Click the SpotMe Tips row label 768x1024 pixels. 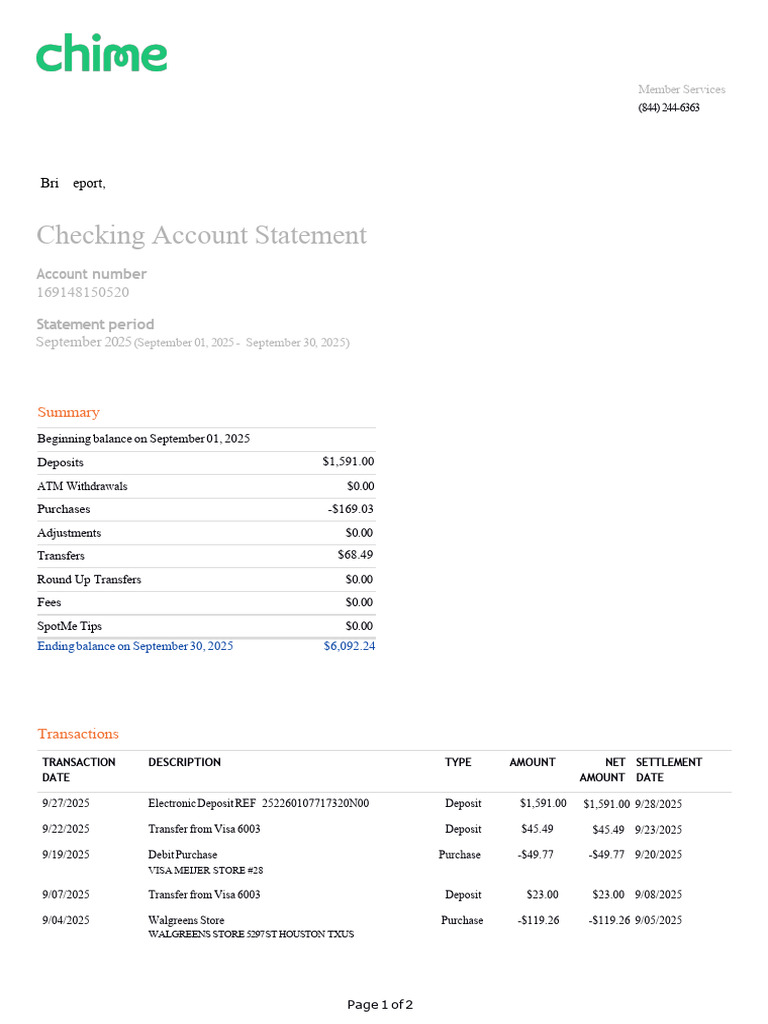pyautogui.click(x=70, y=626)
